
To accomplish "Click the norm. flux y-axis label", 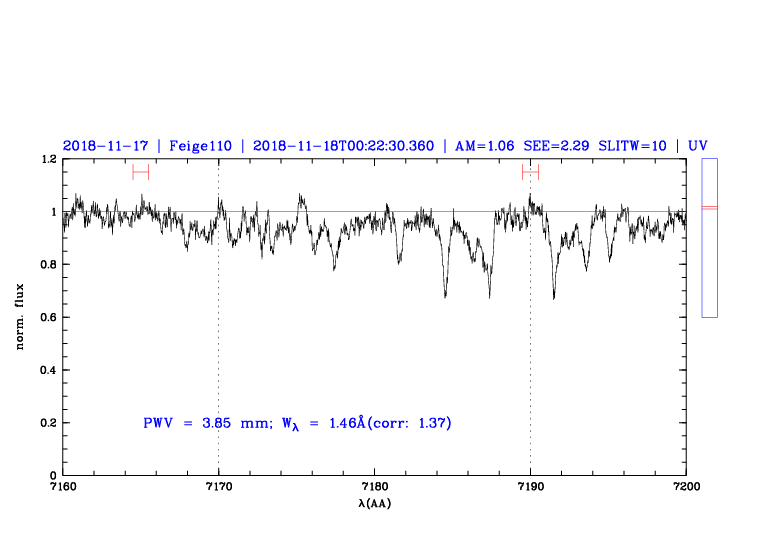I will [21, 317].
